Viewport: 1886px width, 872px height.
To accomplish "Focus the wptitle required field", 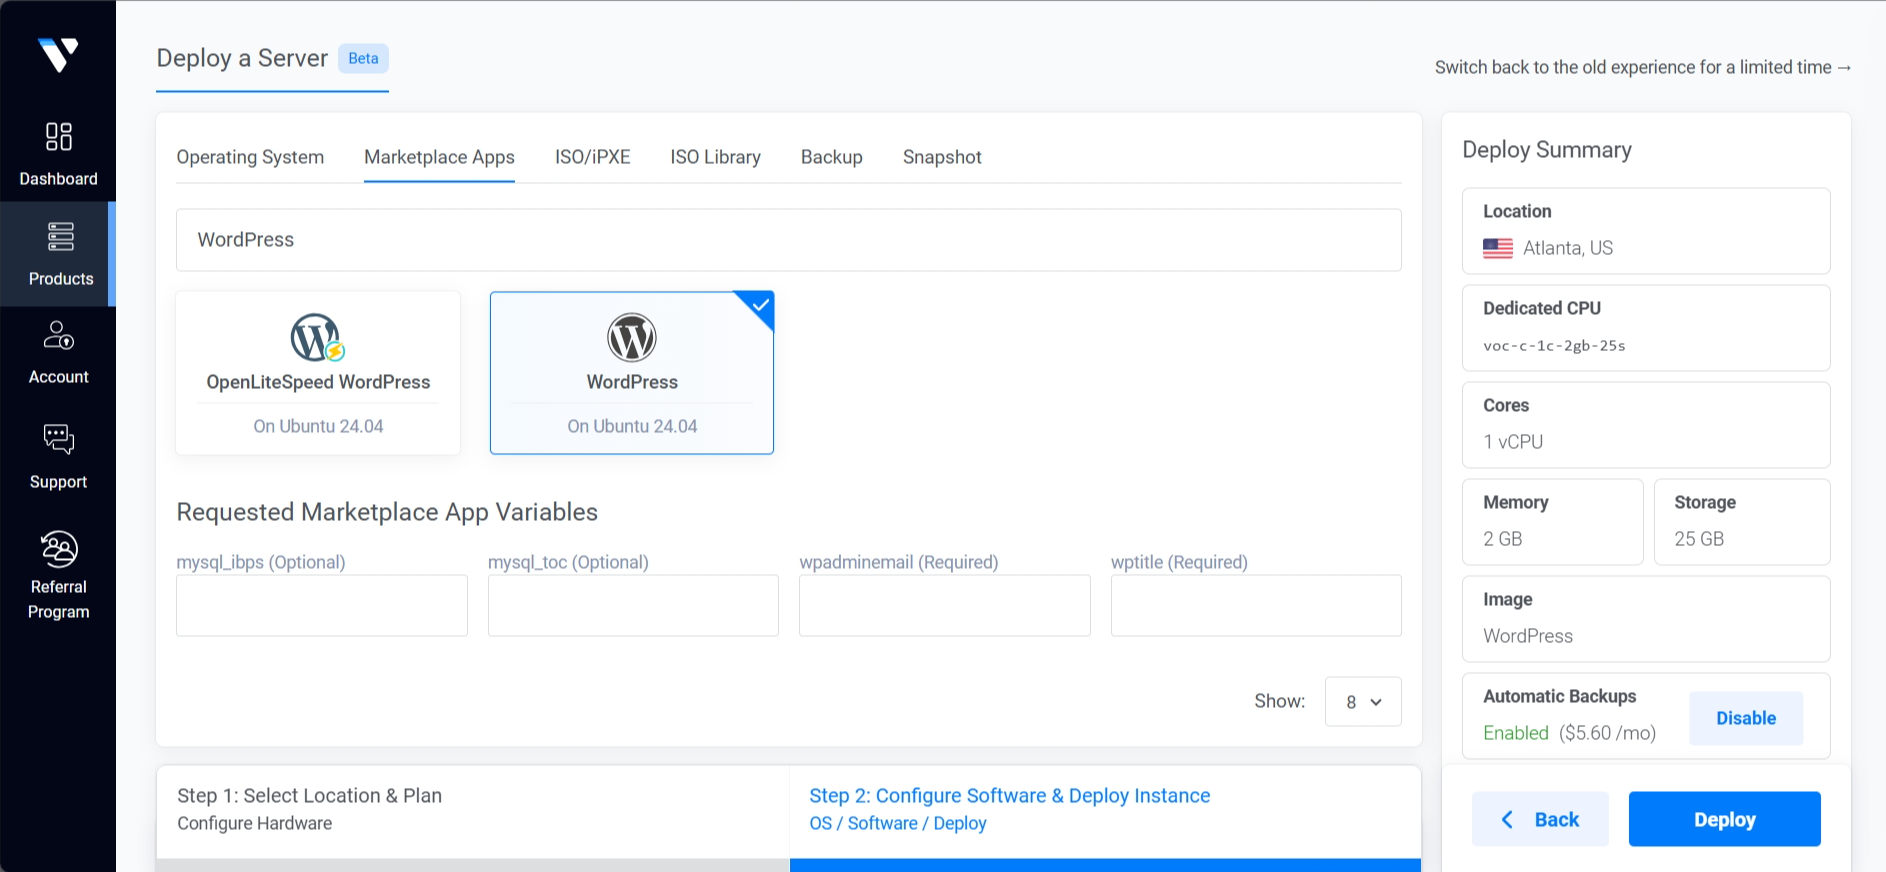I will click(x=1256, y=605).
